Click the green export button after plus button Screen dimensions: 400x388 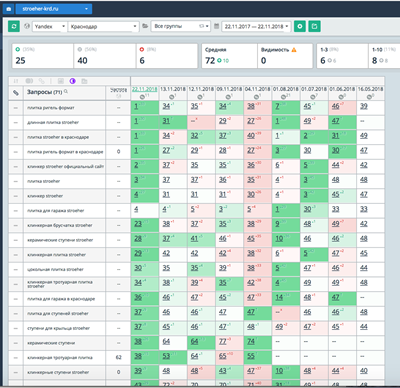(x=314, y=26)
